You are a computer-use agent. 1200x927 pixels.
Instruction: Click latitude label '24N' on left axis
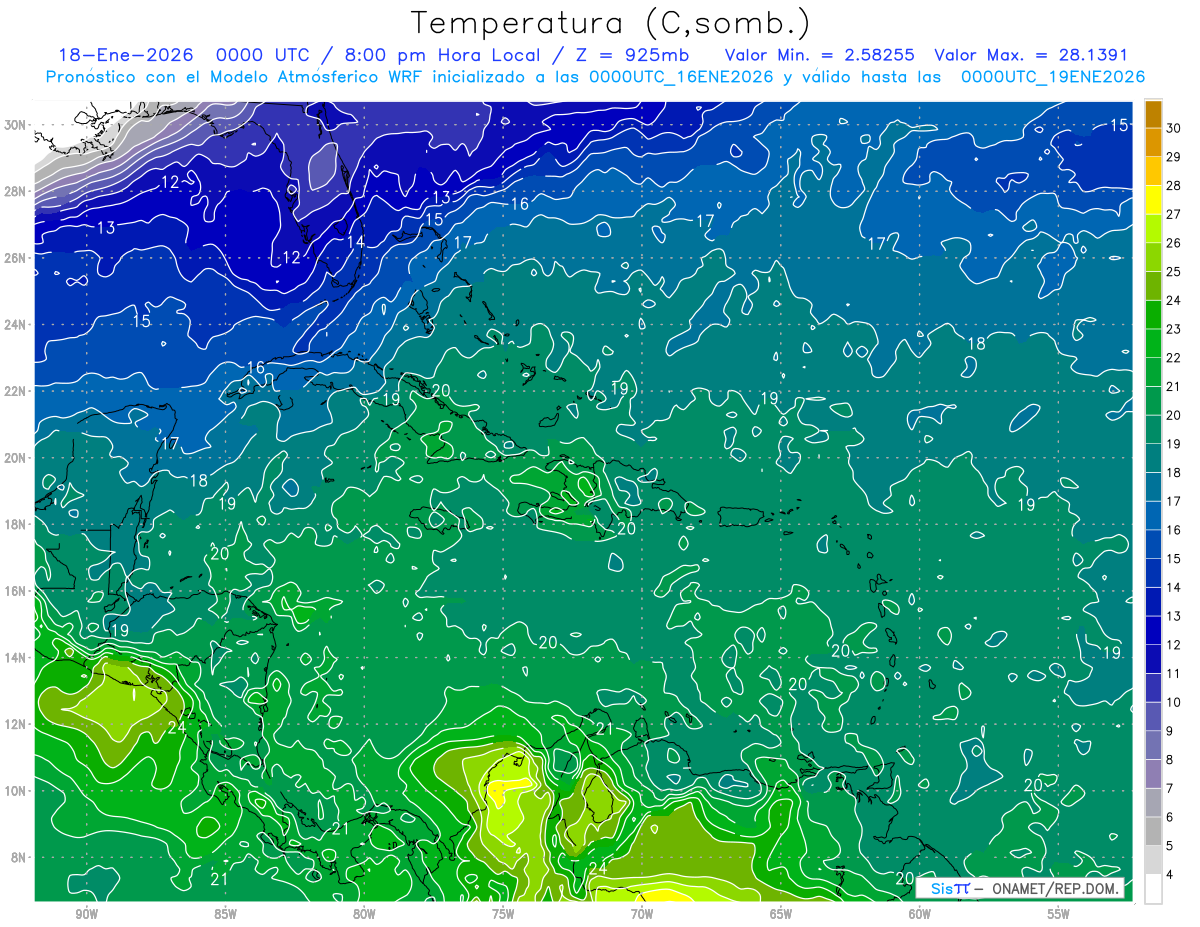click(16, 324)
